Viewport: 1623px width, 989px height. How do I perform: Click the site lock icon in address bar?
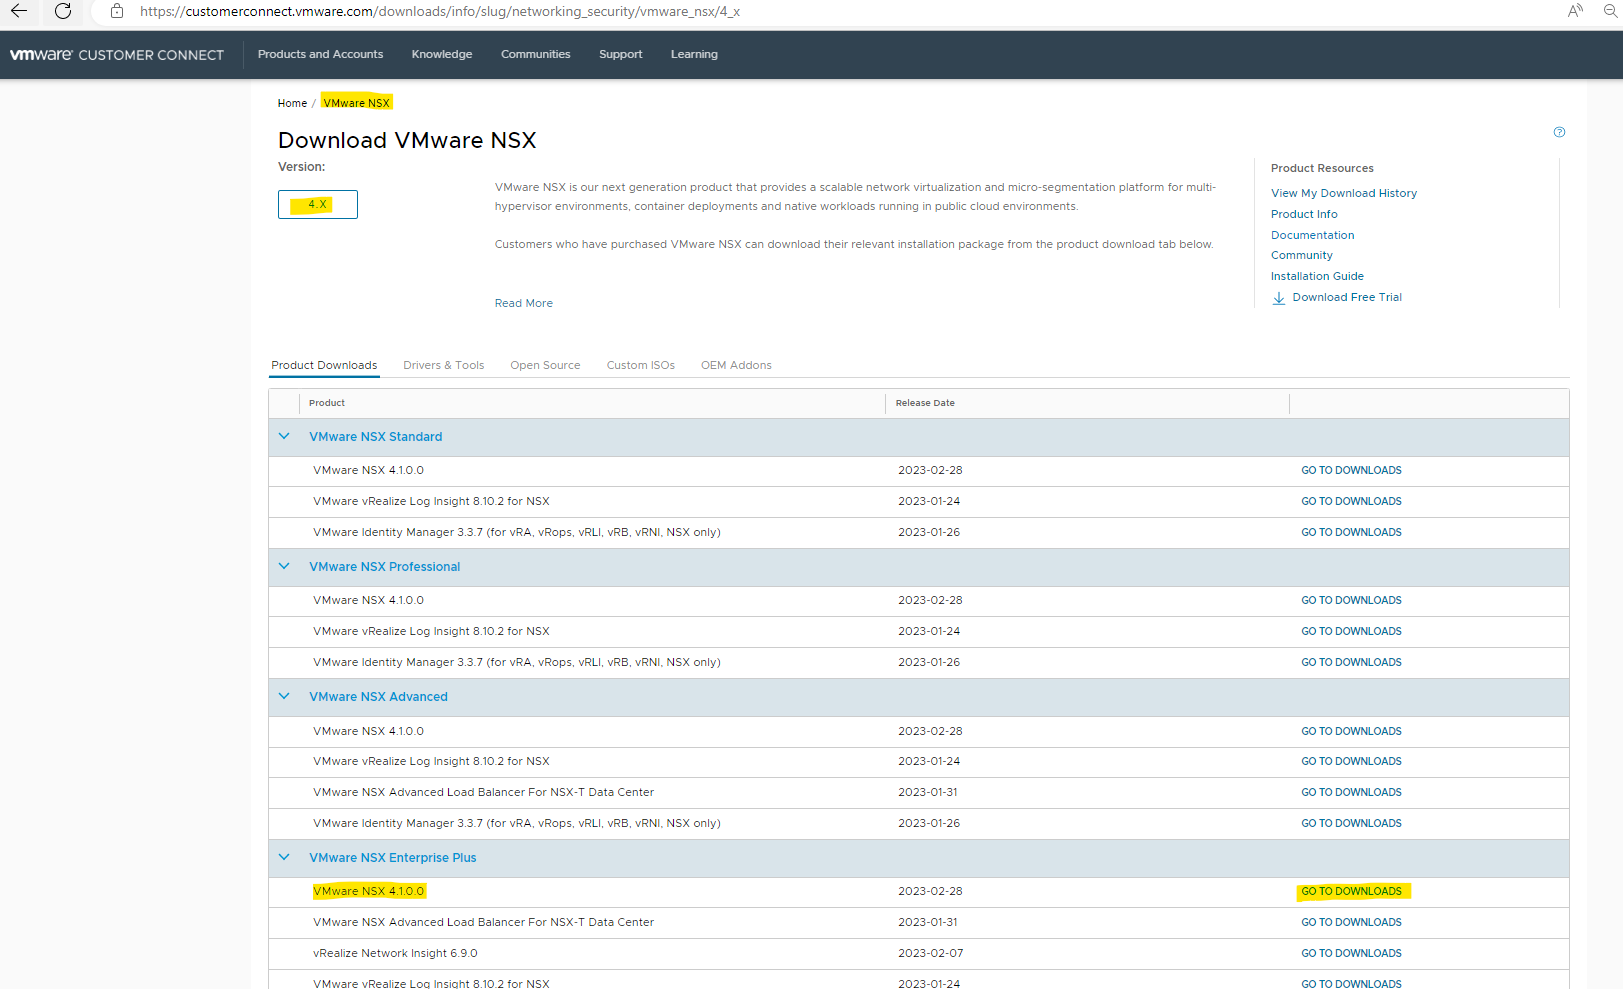117,11
